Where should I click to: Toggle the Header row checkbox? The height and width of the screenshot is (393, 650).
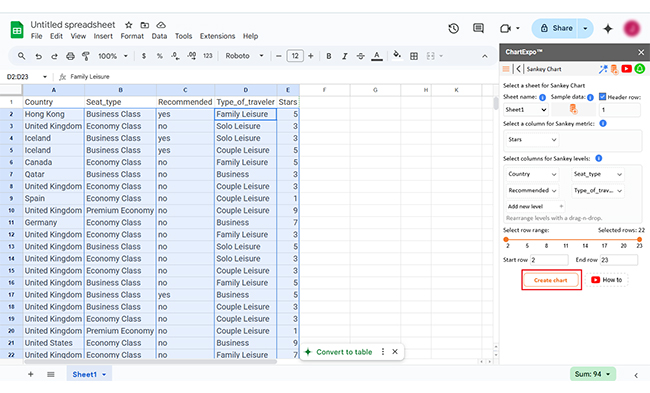point(603,97)
